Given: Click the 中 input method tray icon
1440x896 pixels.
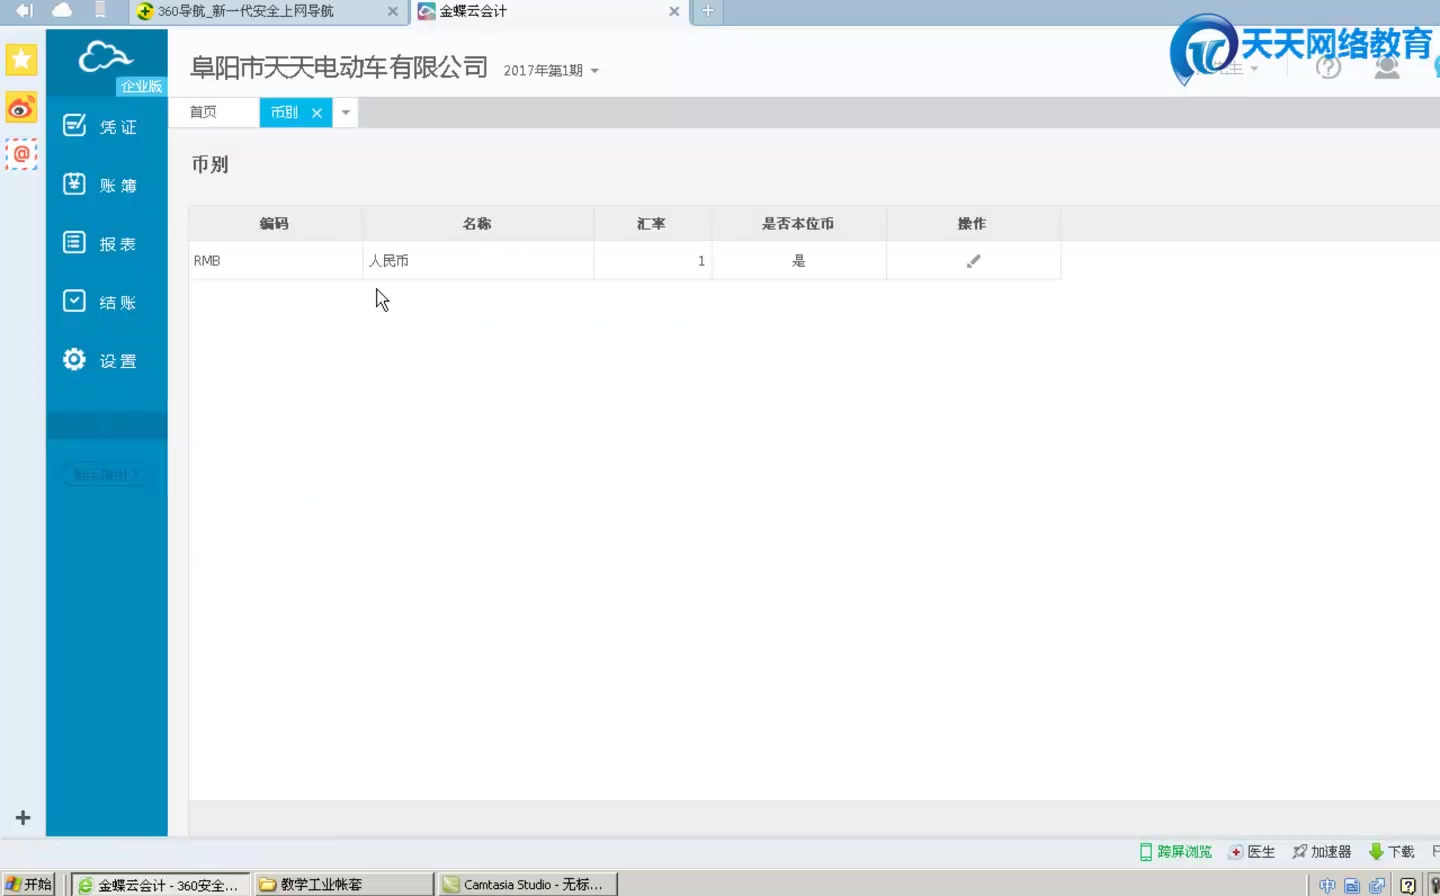Looking at the screenshot, I should click(x=1327, y=886).
